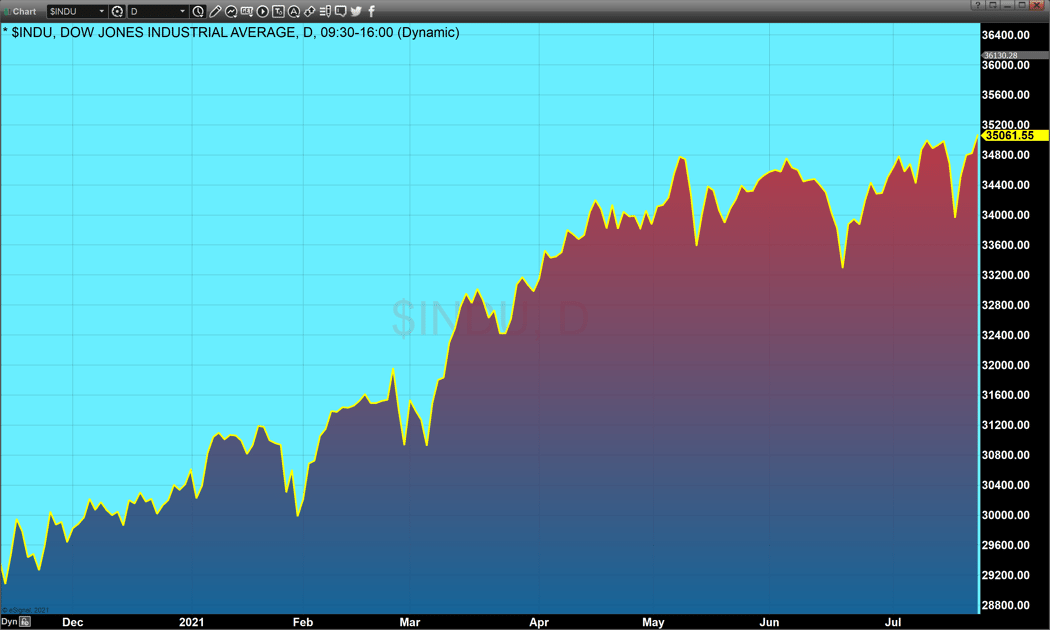Screen dimensions: 1050x630
Task: Click the link windows icon
Action: tap(309, 11)
